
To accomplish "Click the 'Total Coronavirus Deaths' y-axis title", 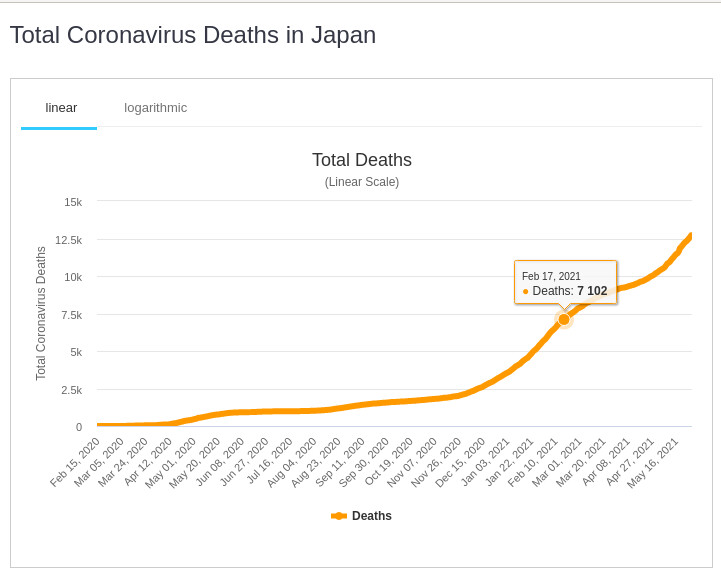I will [41, 313].
